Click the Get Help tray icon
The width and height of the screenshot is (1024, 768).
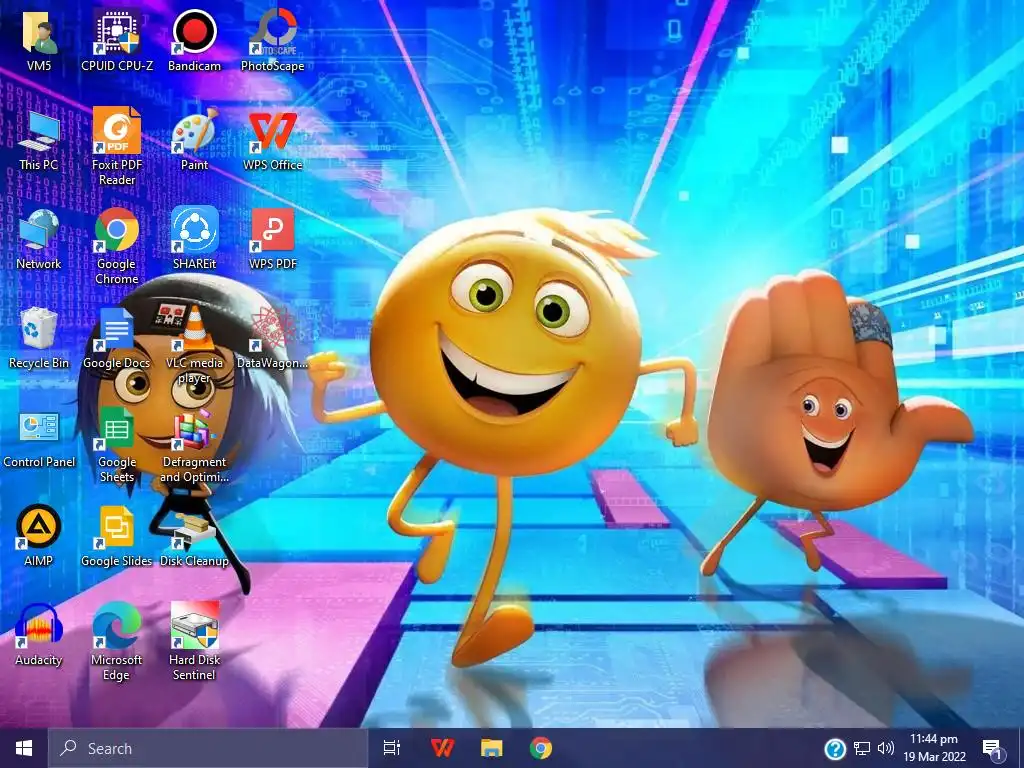point(835,749)
